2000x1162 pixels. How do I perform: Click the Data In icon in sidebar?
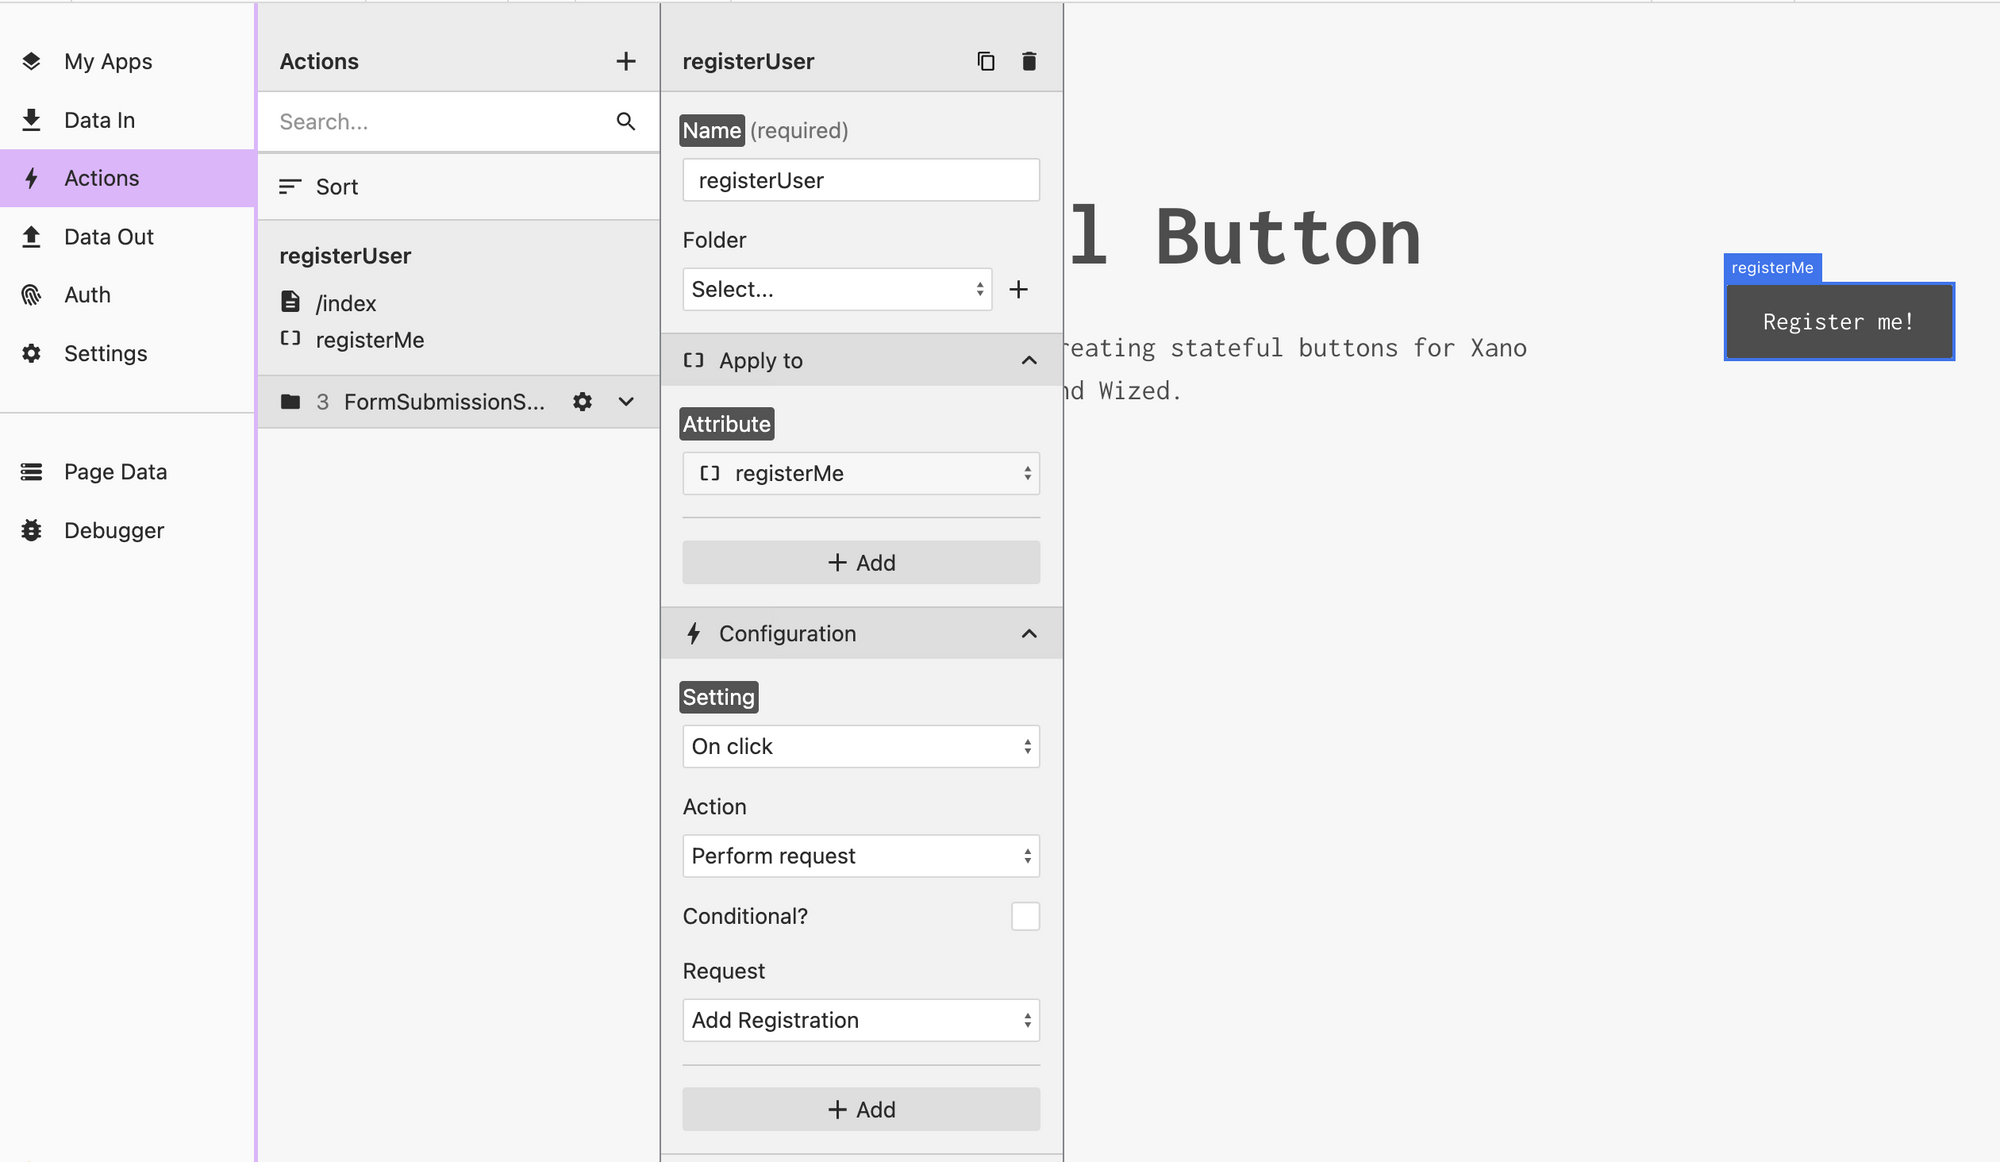pos(33,119)
